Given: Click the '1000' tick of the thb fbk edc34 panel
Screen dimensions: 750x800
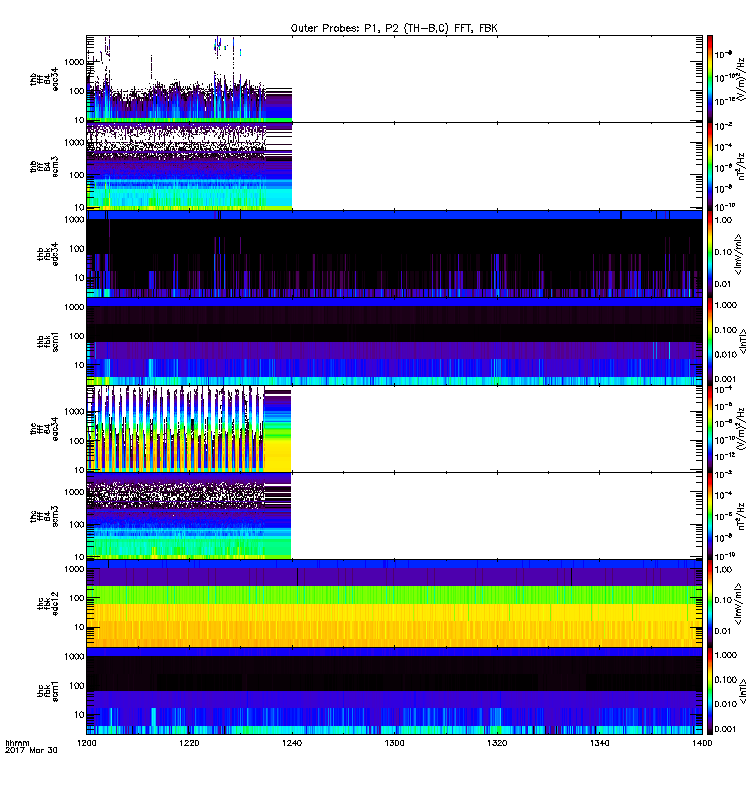Looking at the screenshot, I should click(x=74, y=219).
